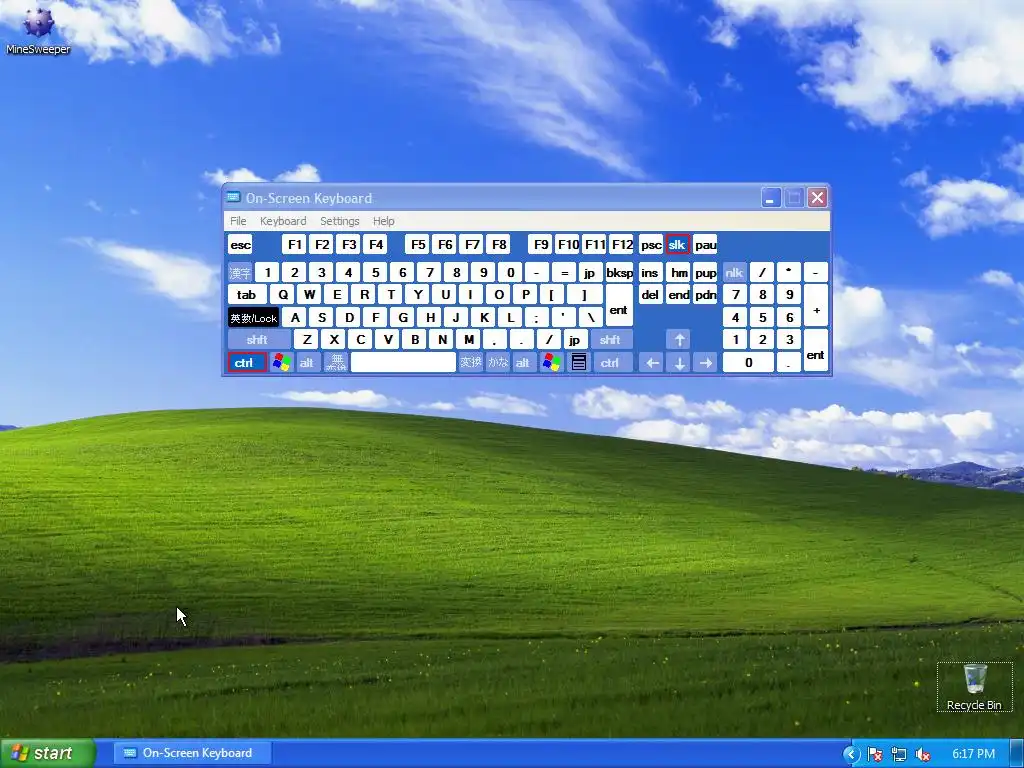Click the down arrow key
Image resolution: width=1024 pixels, height=768 pixels.
point(679,362)
